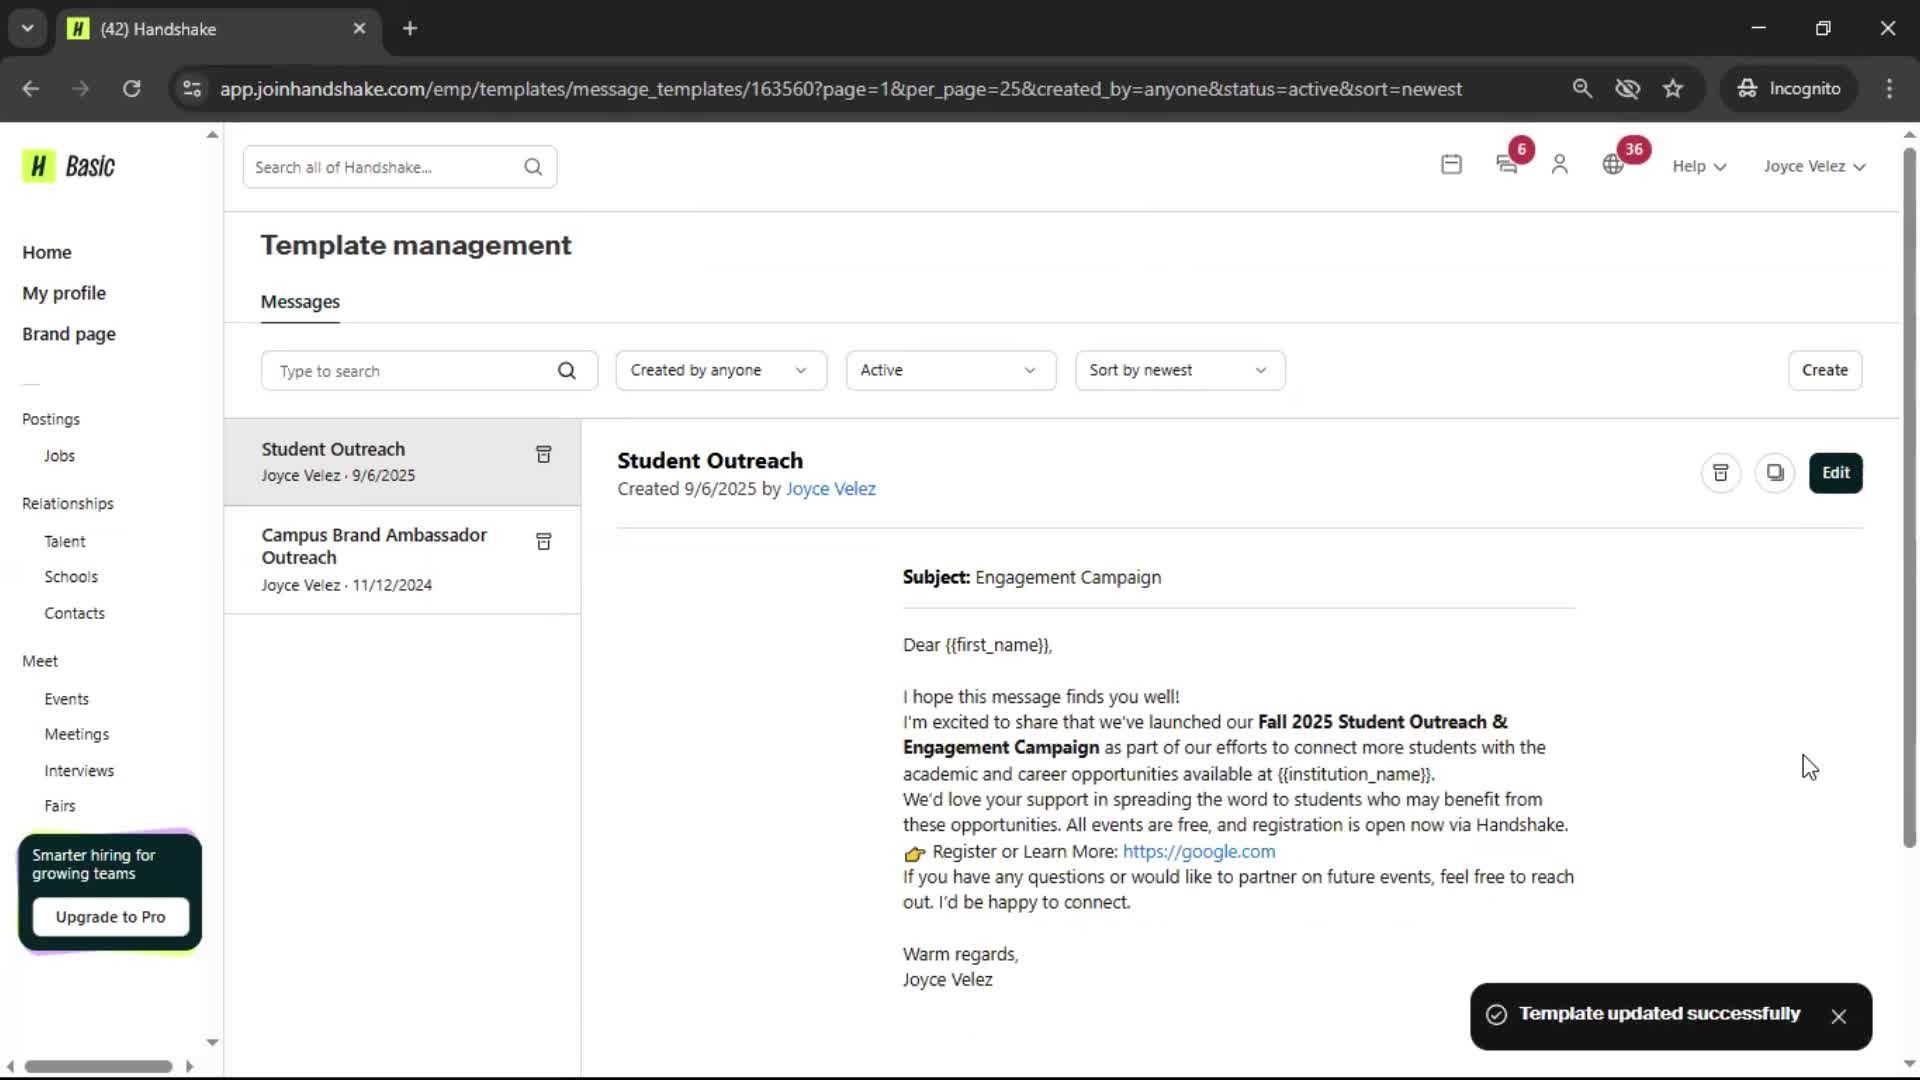Open Schools in the sidebar
This screenshot has height=1080, width=1920.
71,577
